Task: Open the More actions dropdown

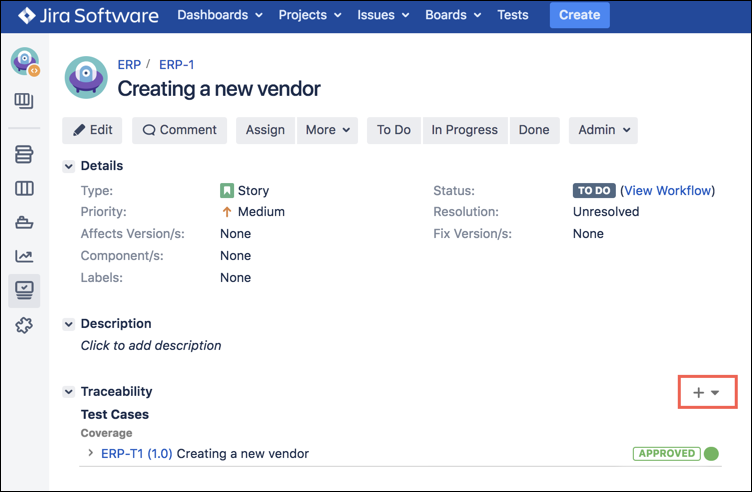Action: pos(328,130)
